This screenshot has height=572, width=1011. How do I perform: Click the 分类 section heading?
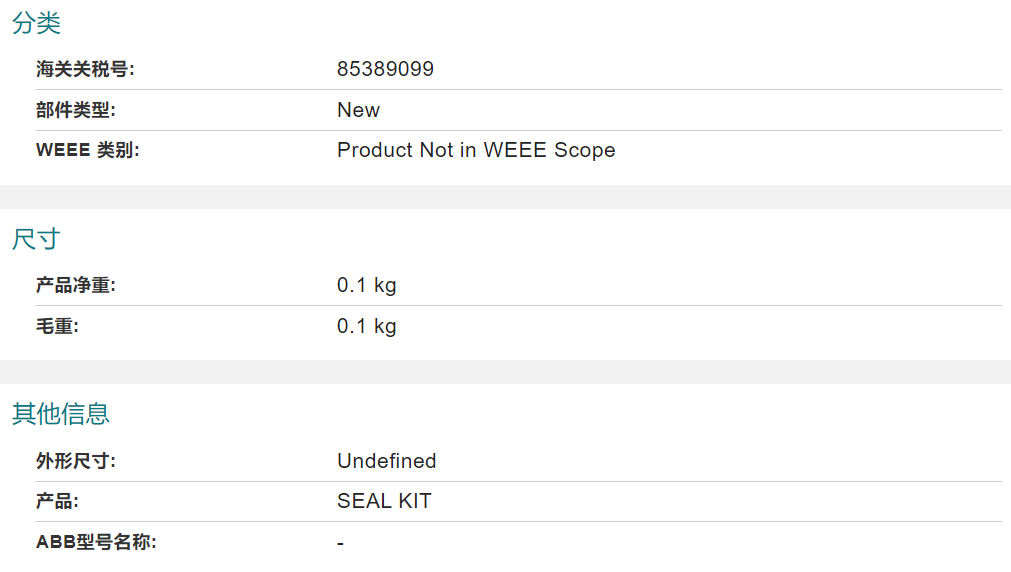coord(36,23)
